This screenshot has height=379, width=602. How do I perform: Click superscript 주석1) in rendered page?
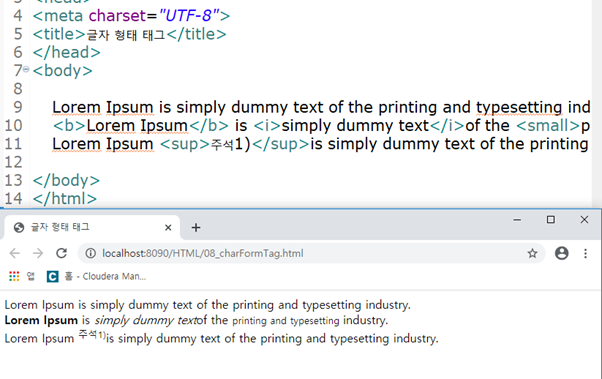(x=92, y=335)
